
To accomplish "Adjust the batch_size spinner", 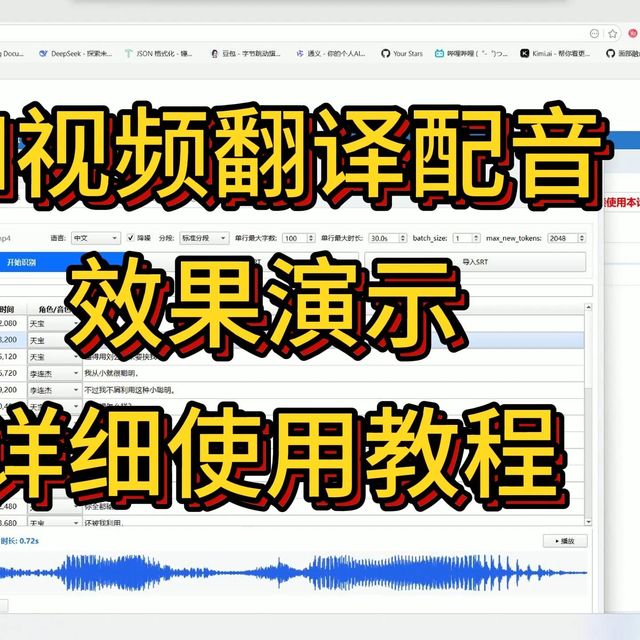I will (467, 238).
